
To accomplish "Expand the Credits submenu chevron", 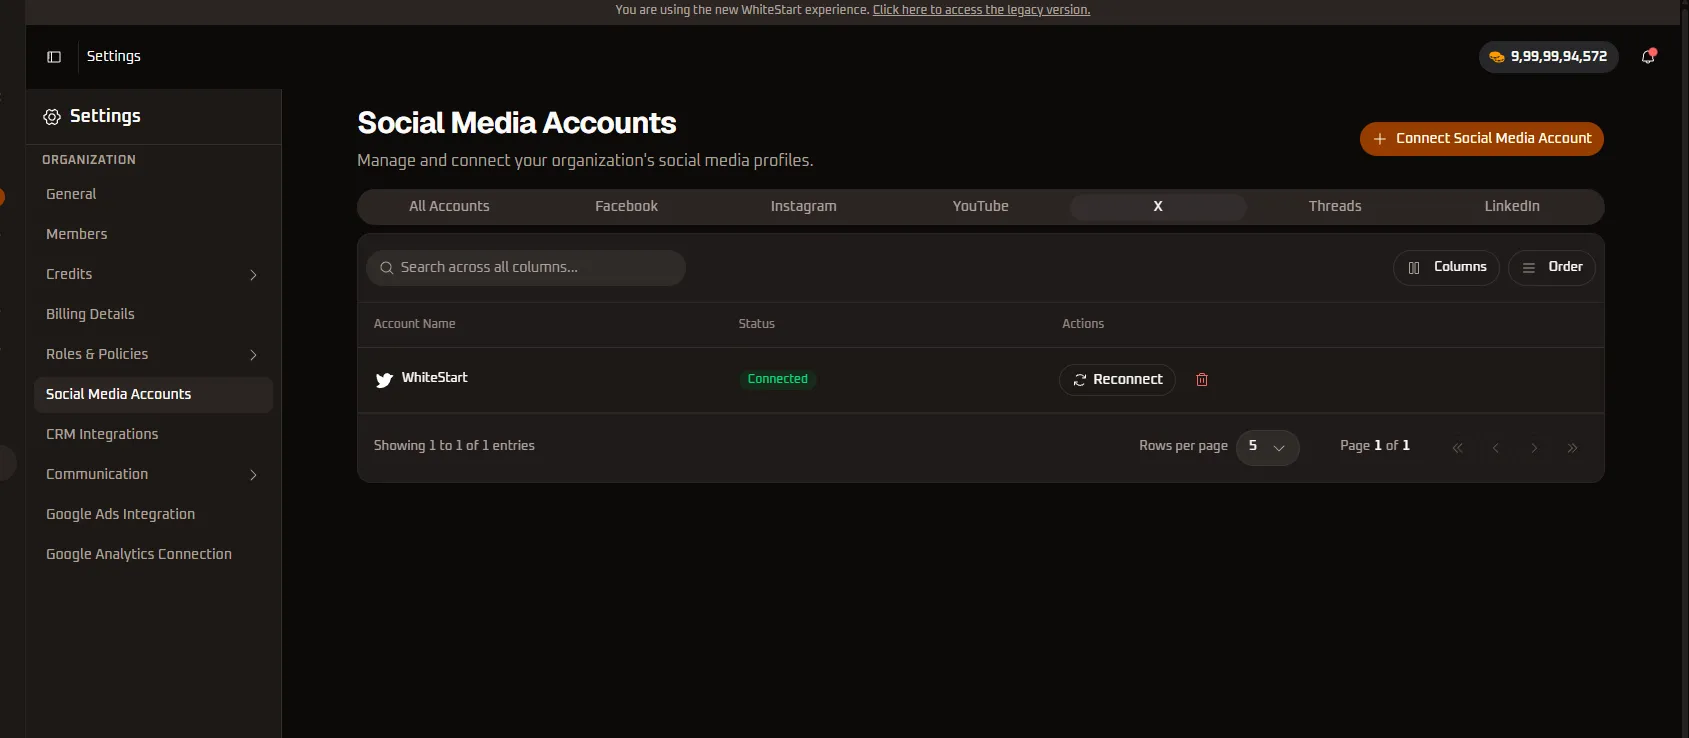I will 253,275.
